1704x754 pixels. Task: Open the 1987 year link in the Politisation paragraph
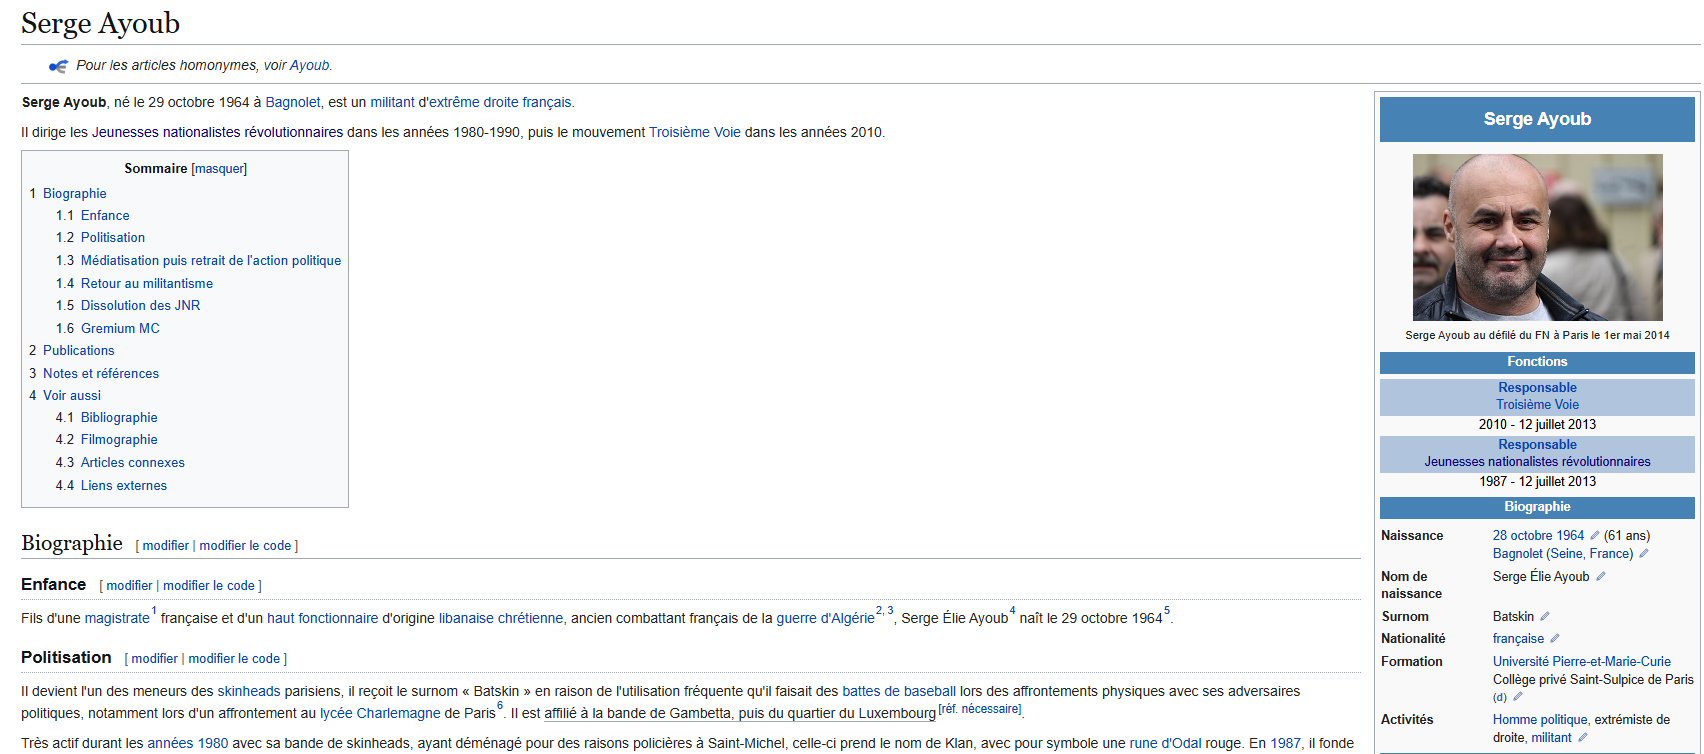(1286, 744)
